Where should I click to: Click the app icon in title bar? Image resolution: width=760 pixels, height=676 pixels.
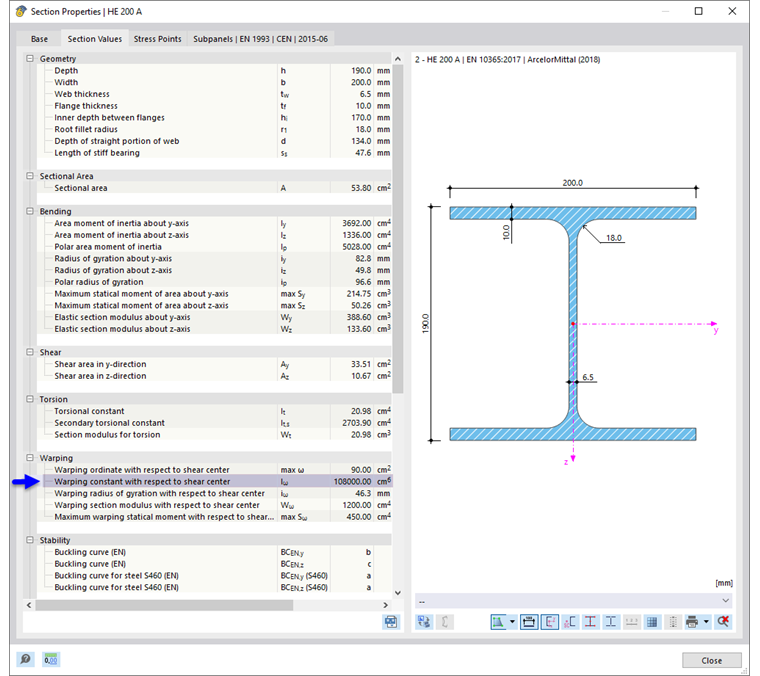(20, 11)
